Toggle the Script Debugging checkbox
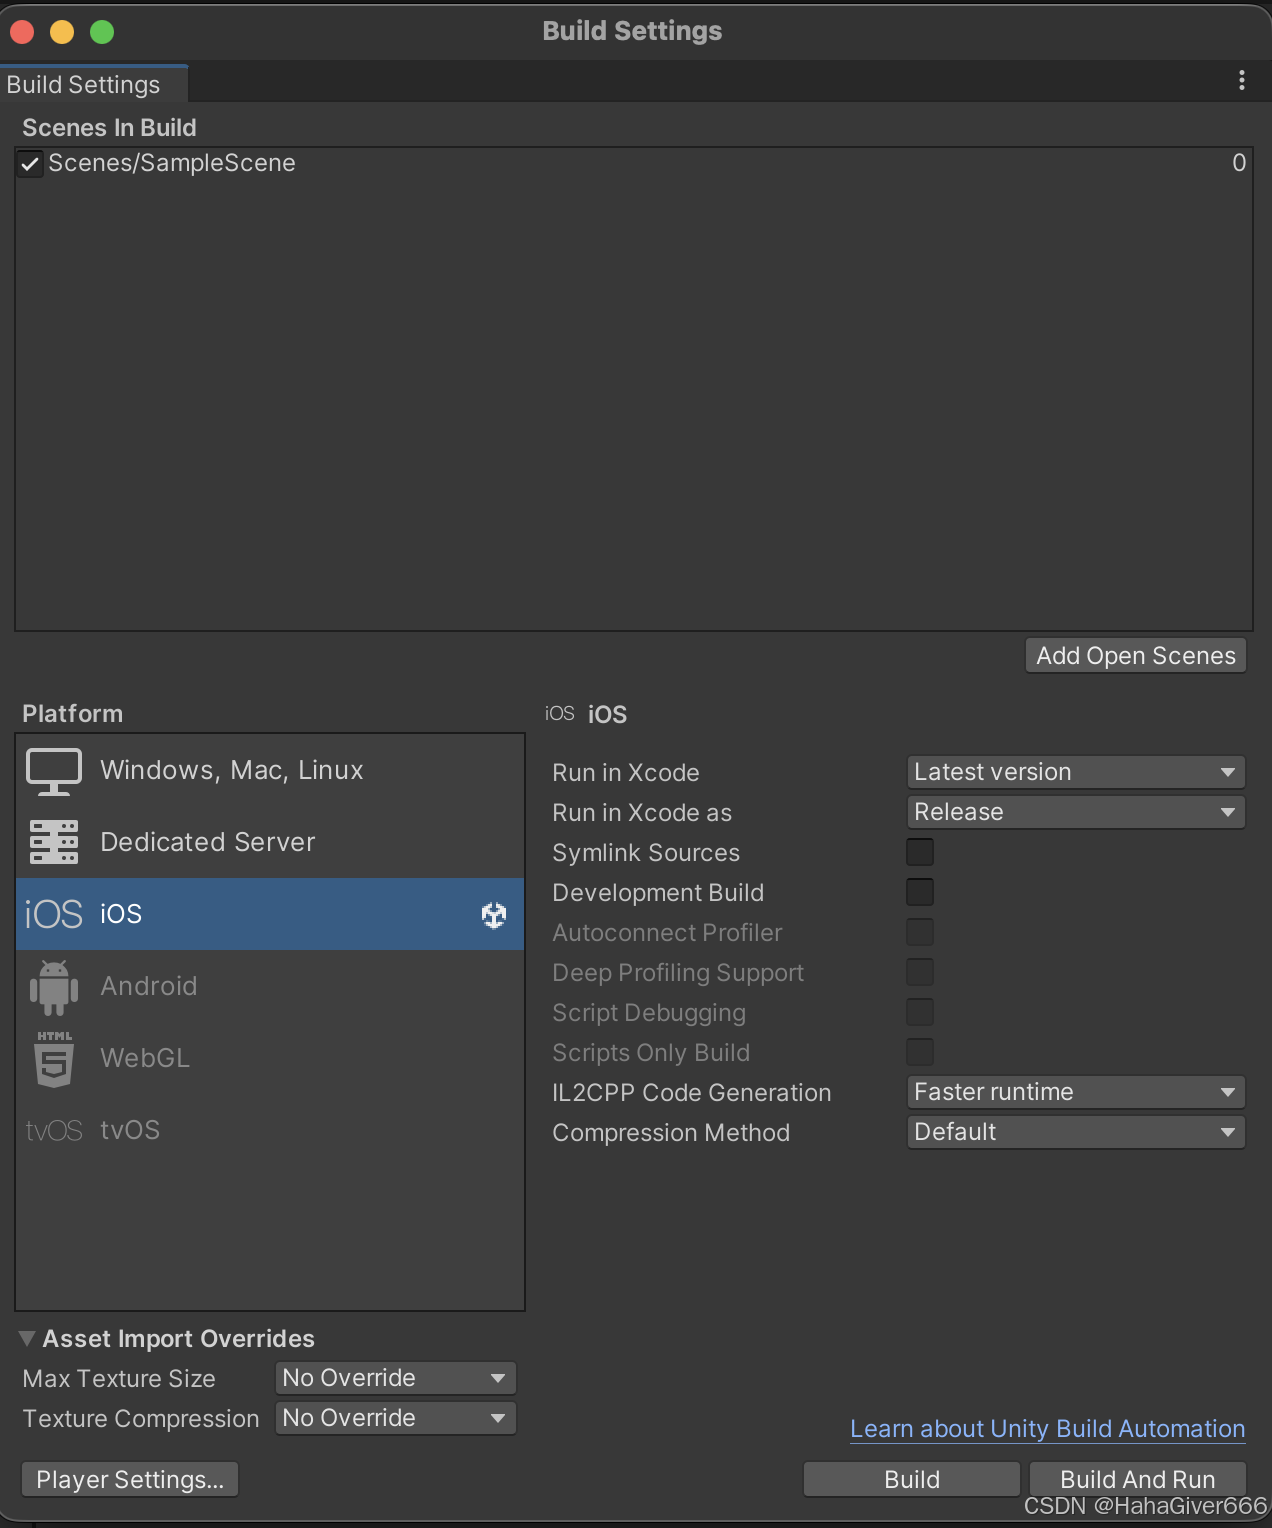The width and height of the screenshot is (1272, 1528). pos(920,1012)
